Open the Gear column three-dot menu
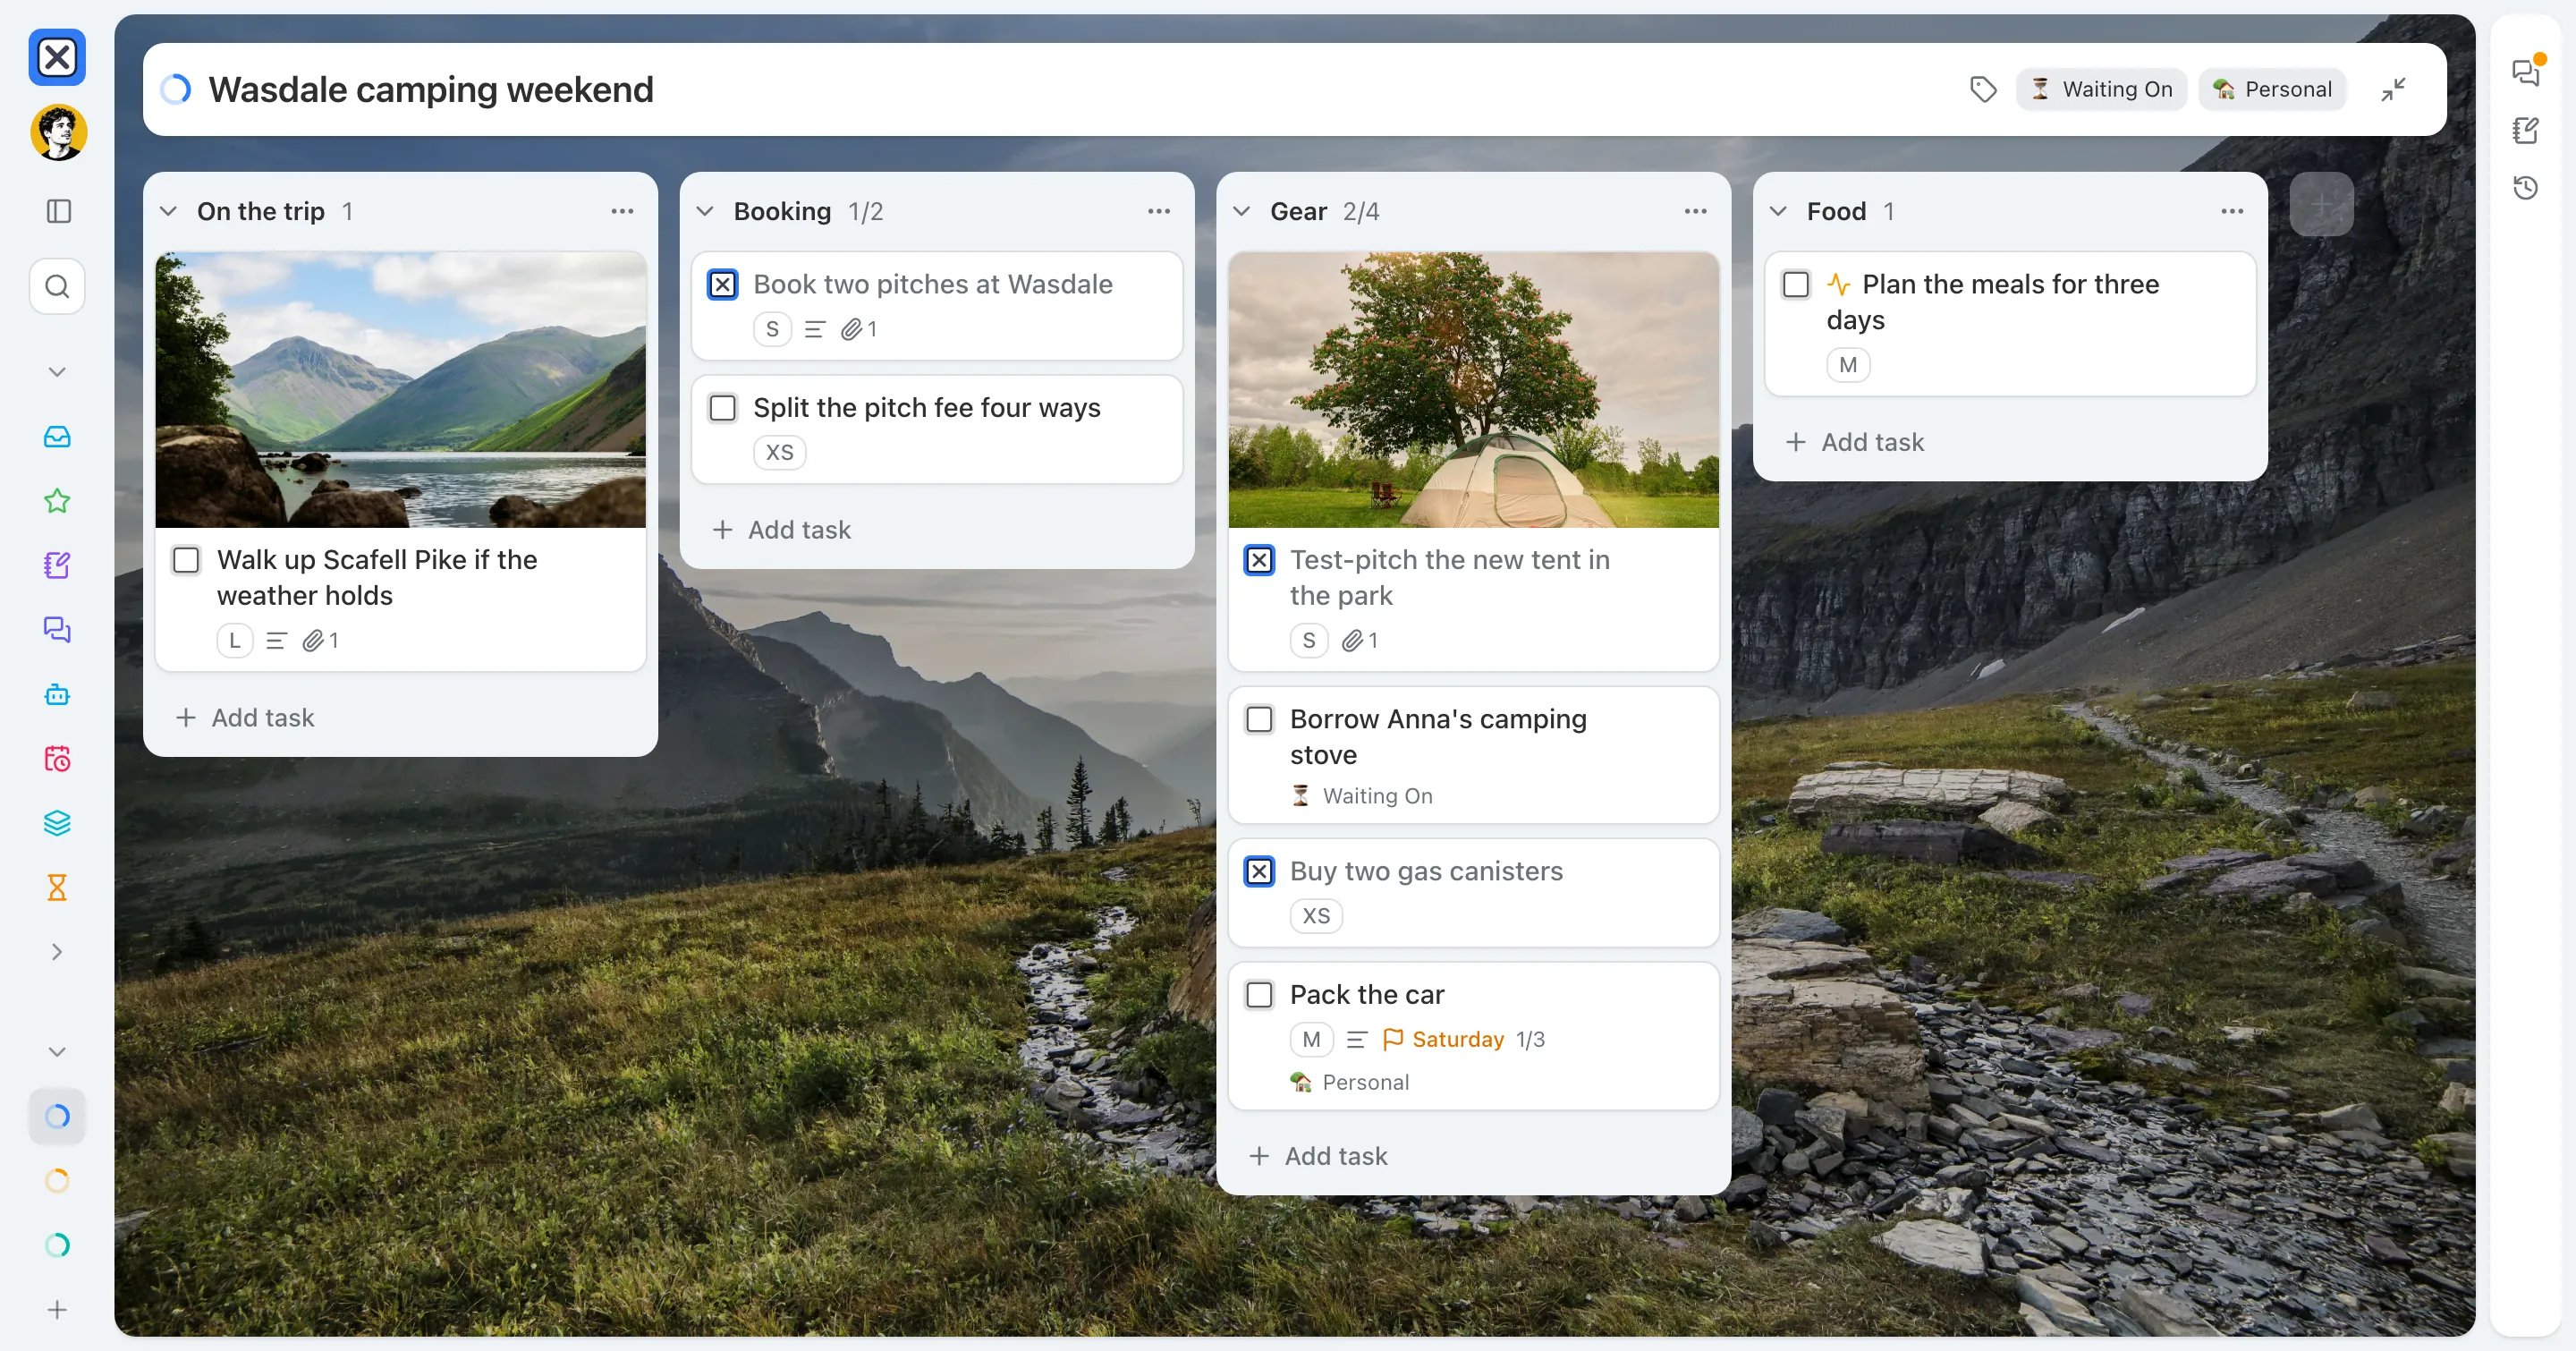The width and height of the screenshot is (2576, 1351). pyautogui.click(x=1695, y=211)
